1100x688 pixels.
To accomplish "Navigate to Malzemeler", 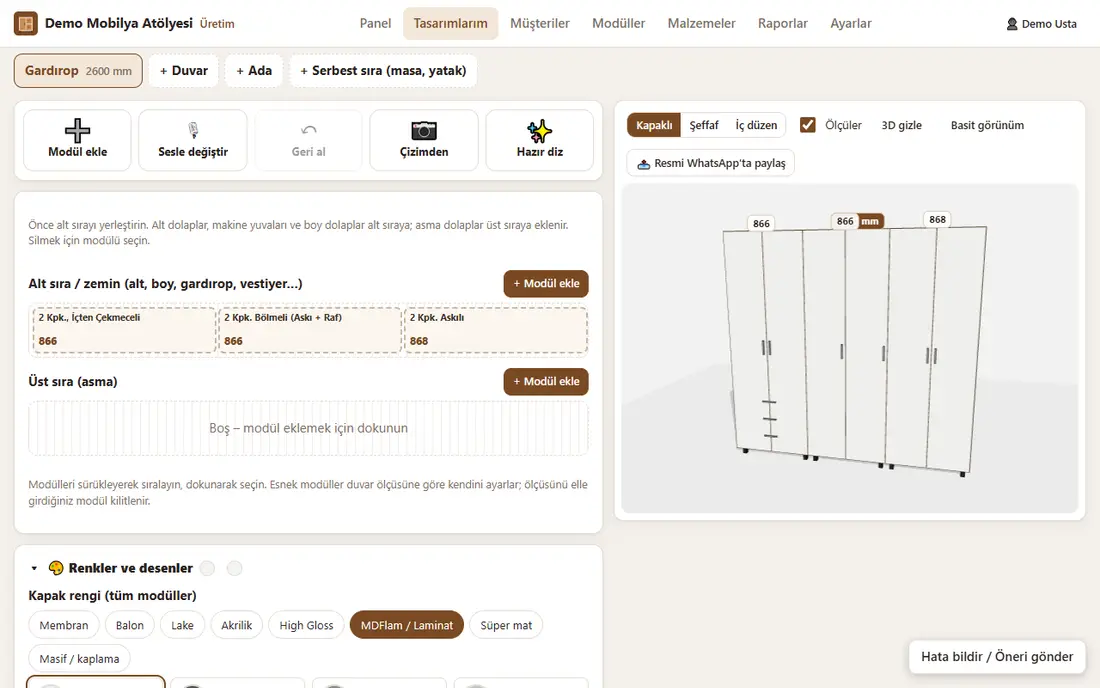I will tap(702, 23).
